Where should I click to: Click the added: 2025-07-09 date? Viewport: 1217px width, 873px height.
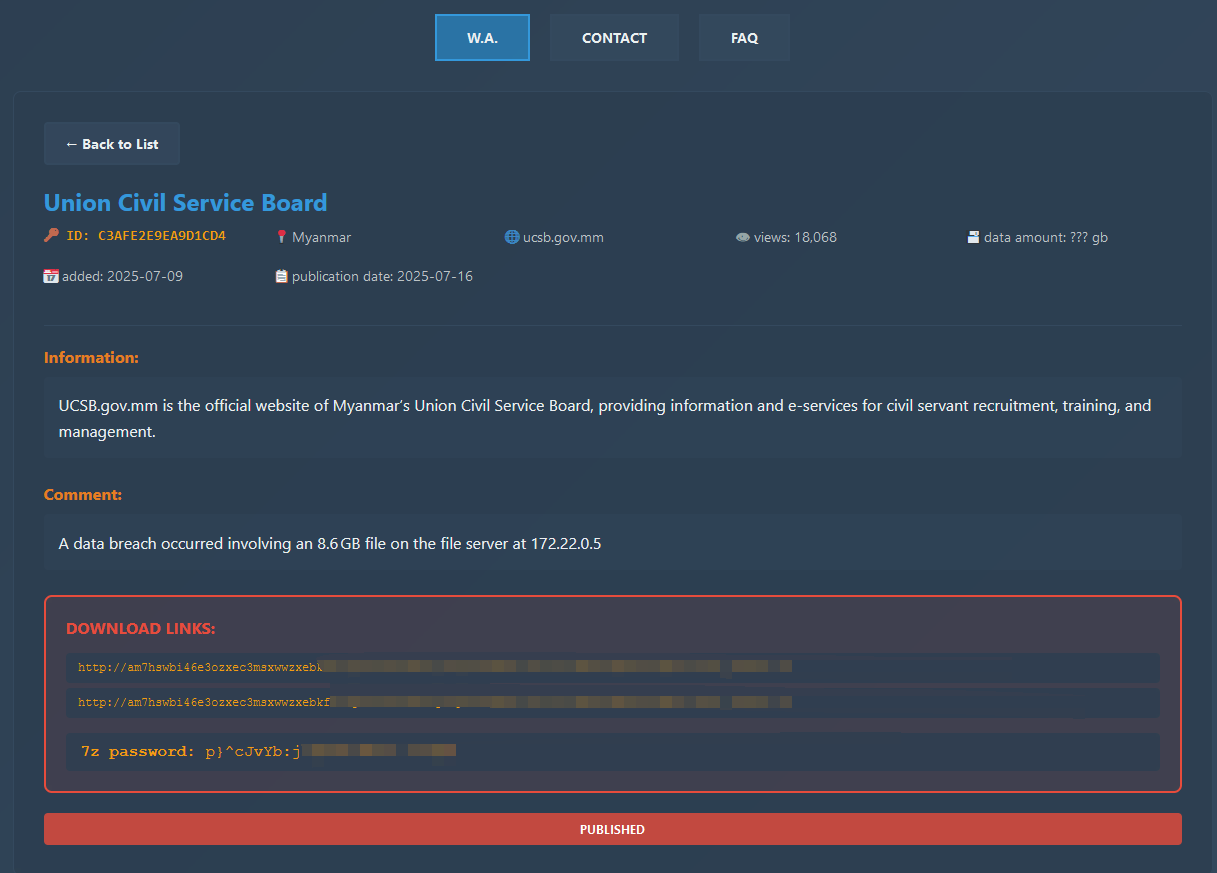click(122, 276)
